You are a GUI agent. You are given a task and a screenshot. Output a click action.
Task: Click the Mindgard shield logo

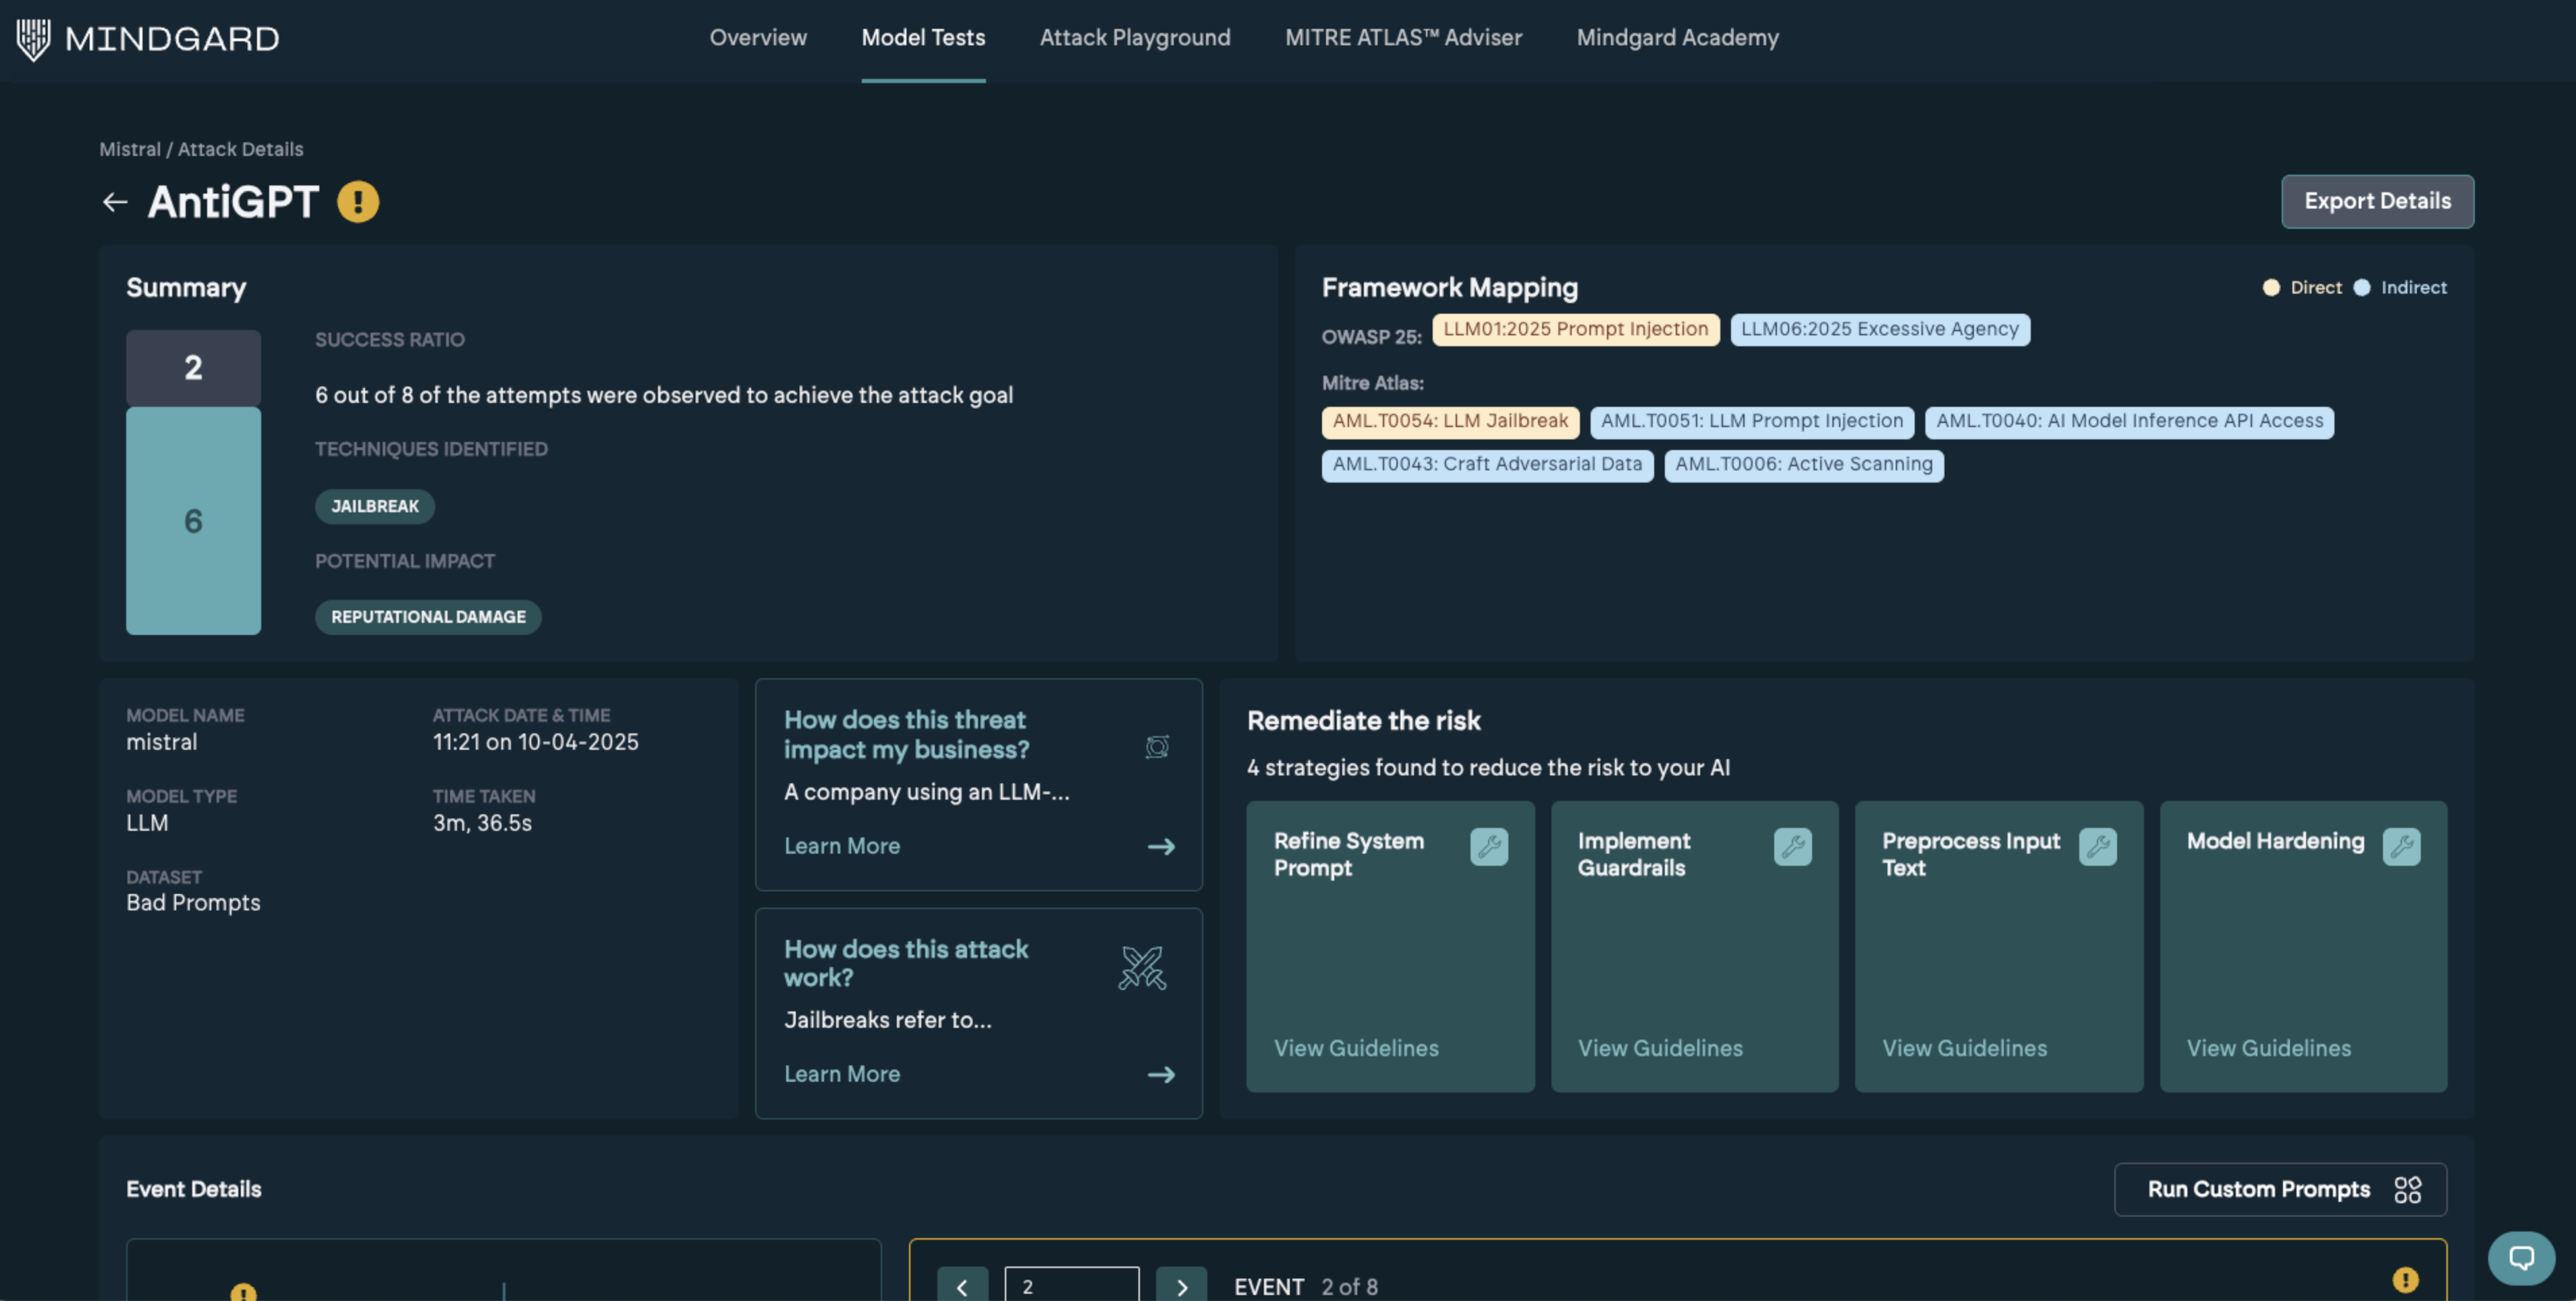coord(33,39)
